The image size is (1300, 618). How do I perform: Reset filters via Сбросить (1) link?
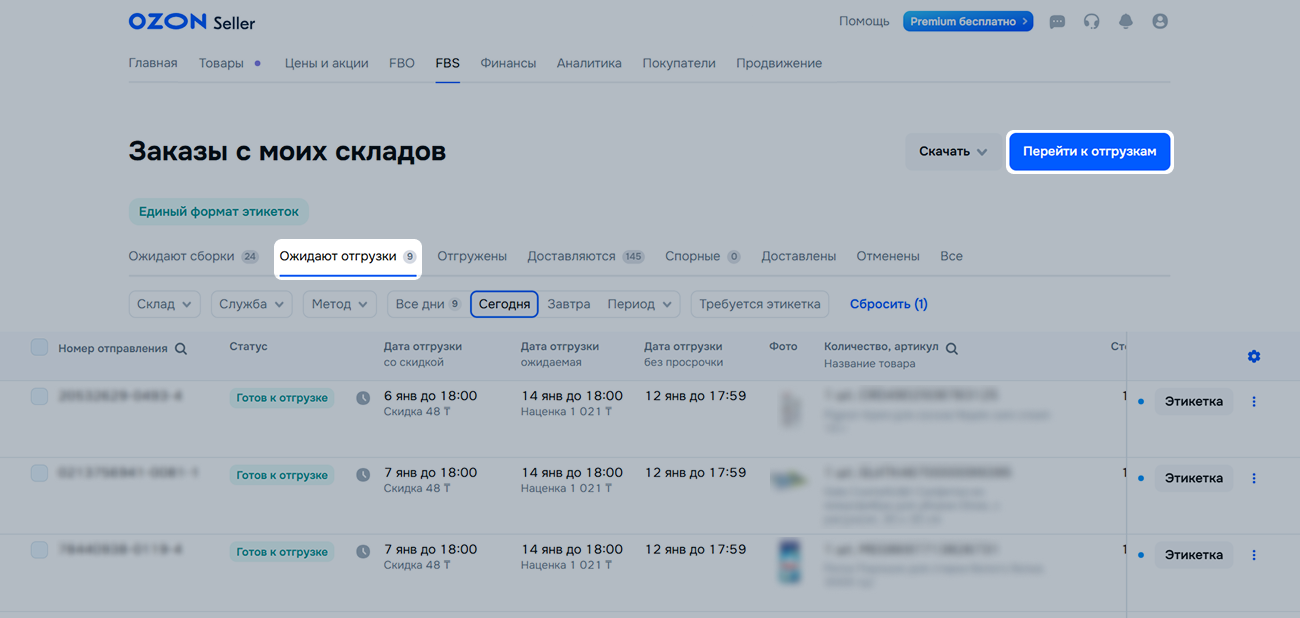click(x=888, y=304)
